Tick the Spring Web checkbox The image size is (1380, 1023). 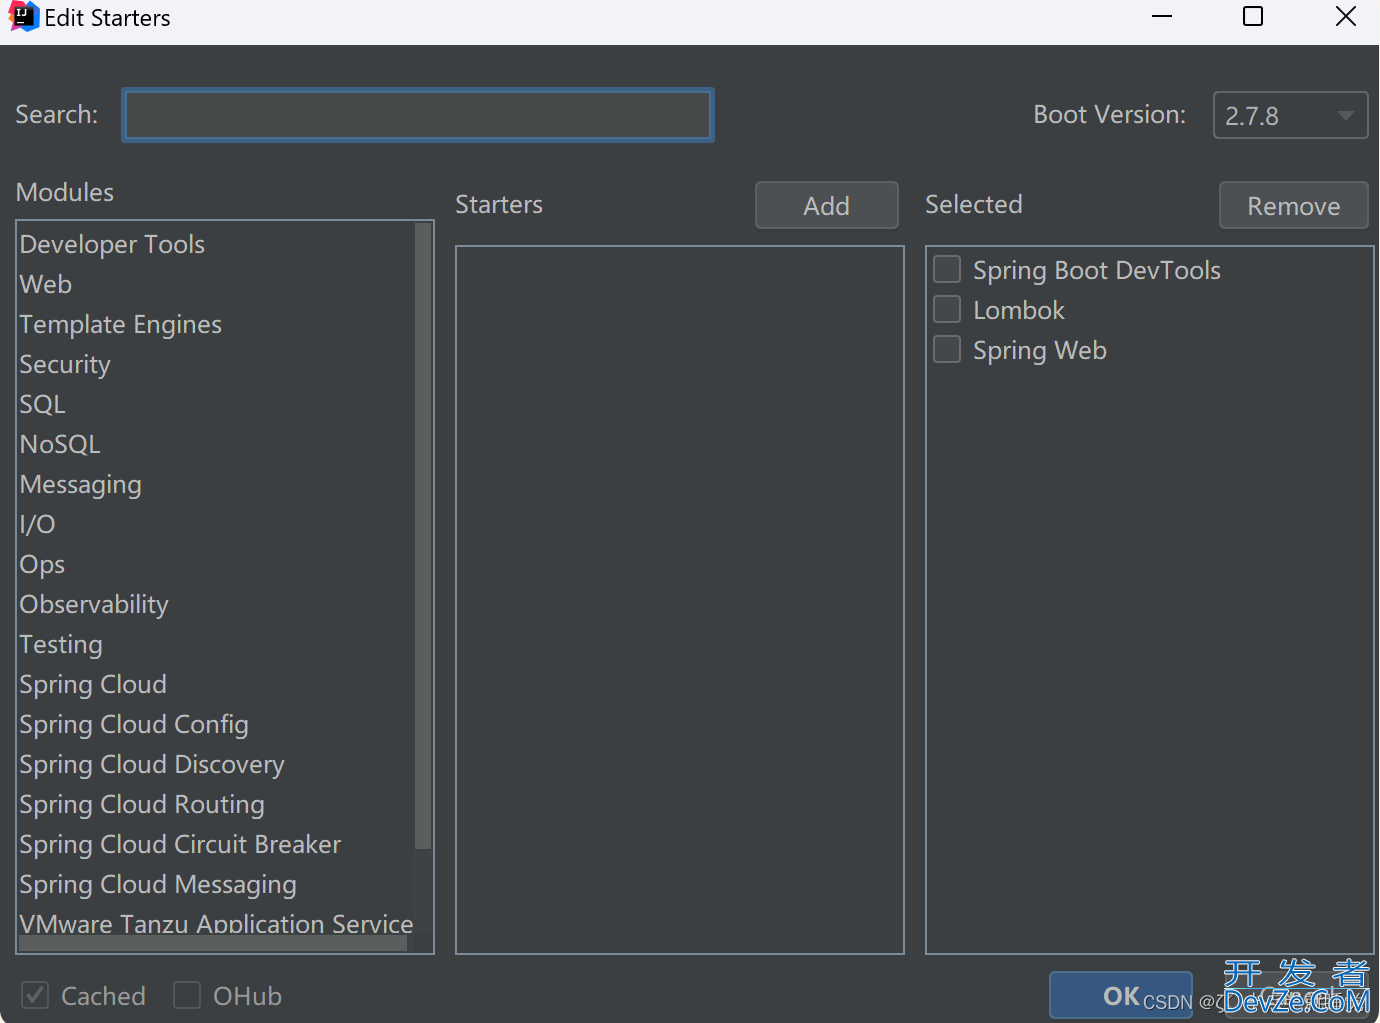click(947, 349)
